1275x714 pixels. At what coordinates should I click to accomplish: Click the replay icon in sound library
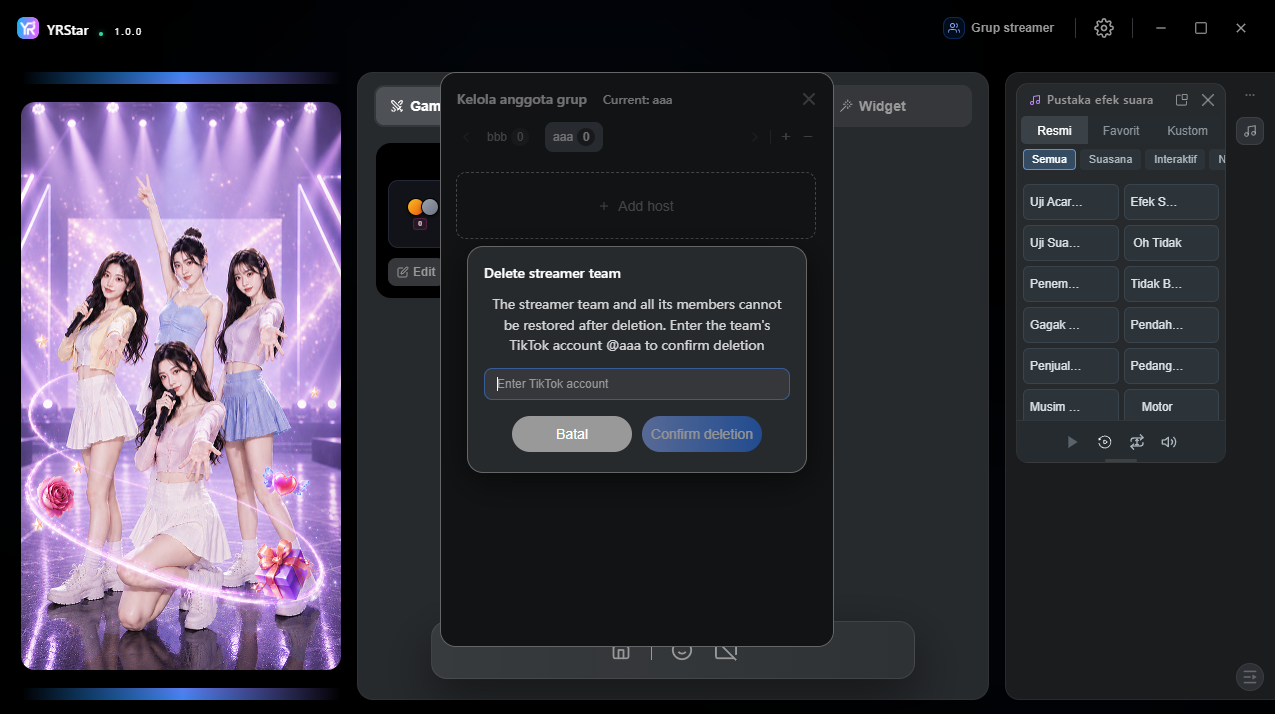(1104, 442)
